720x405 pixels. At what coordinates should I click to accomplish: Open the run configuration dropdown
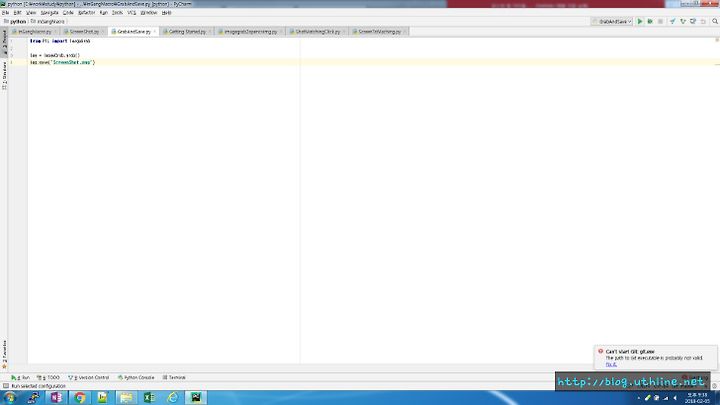(x=612, y=22)
